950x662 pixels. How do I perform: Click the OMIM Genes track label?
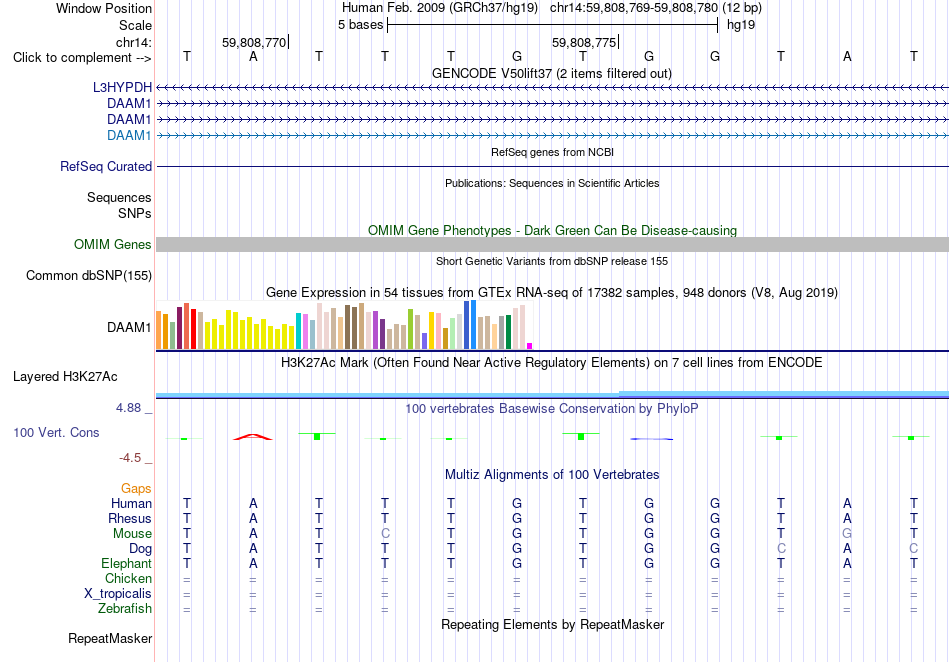[113, 244]
